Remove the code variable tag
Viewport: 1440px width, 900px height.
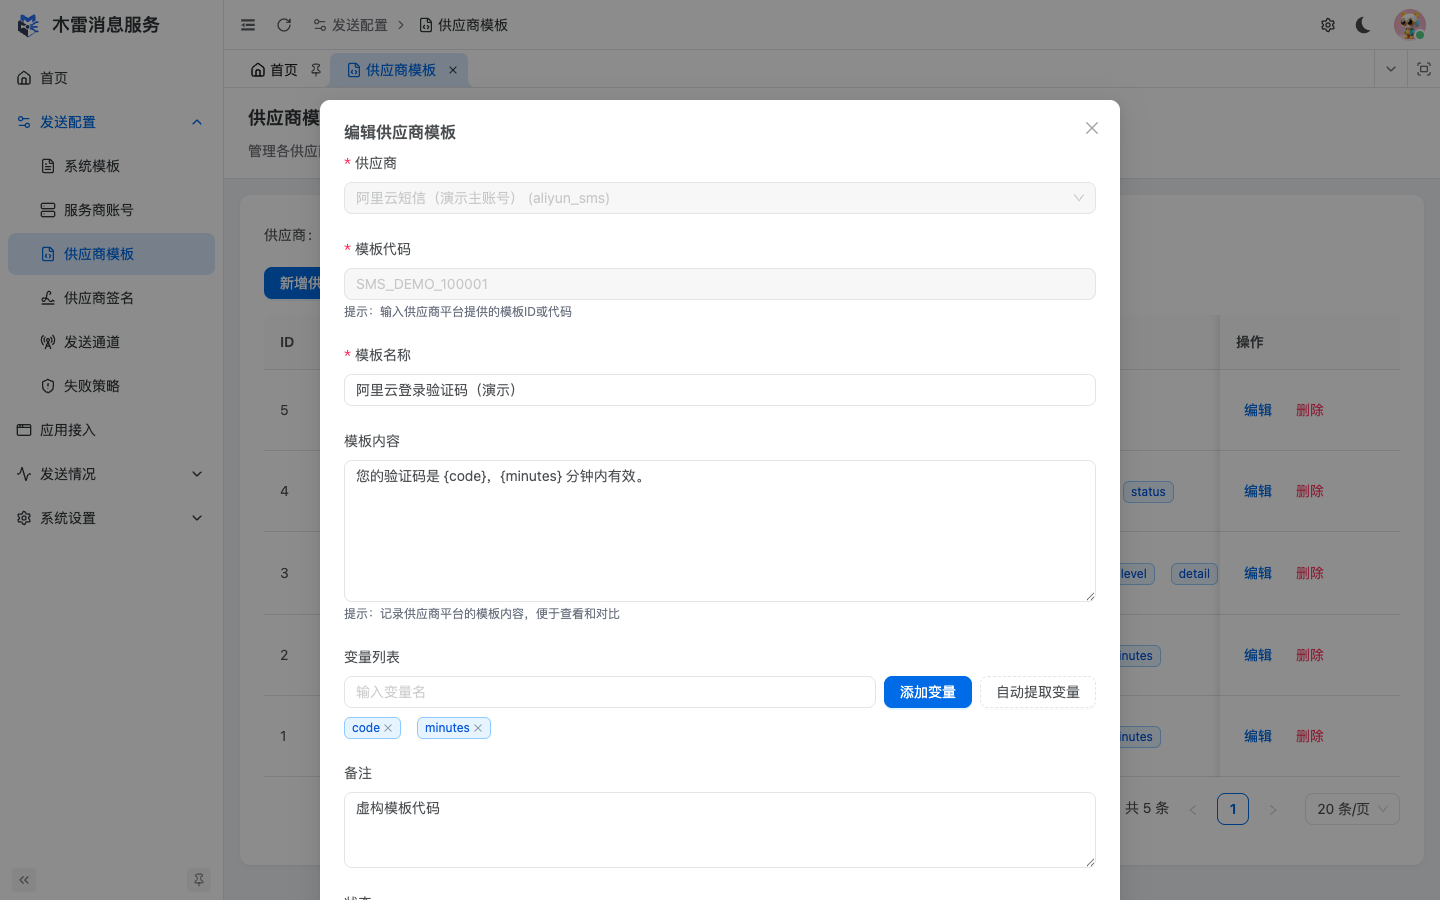tap(388, 728)
